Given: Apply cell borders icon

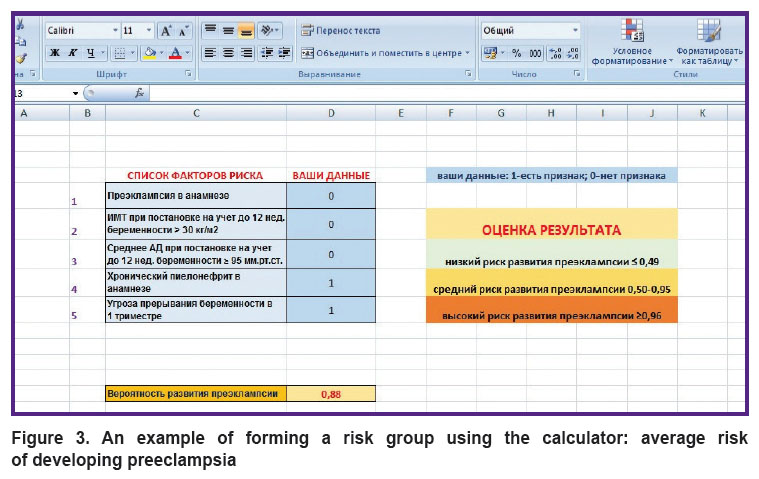Looking at the screenshot, I should tap(119, 53).
